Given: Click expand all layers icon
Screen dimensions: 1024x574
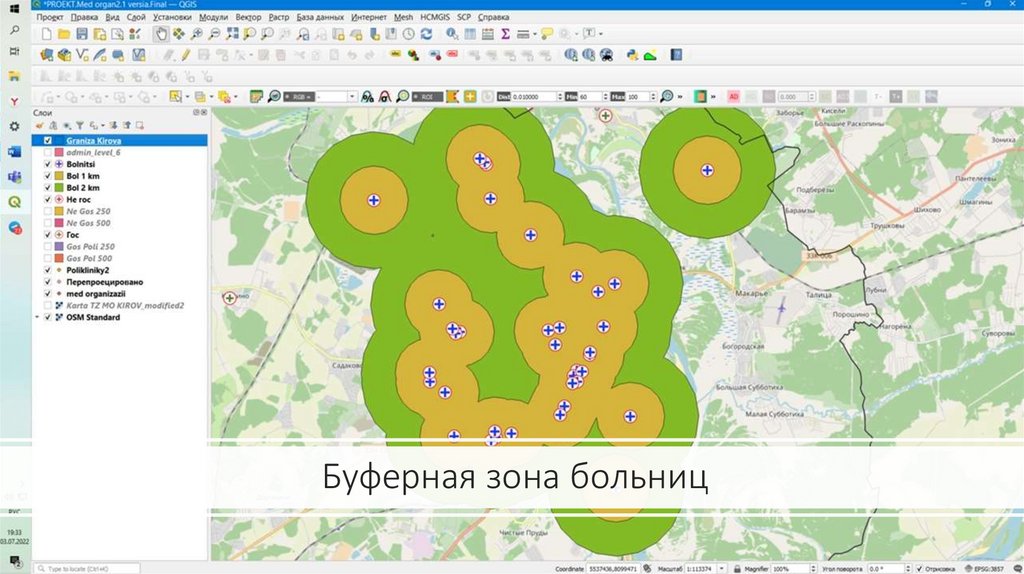Looking at the screenshot, I should click(x=114, y=125).
